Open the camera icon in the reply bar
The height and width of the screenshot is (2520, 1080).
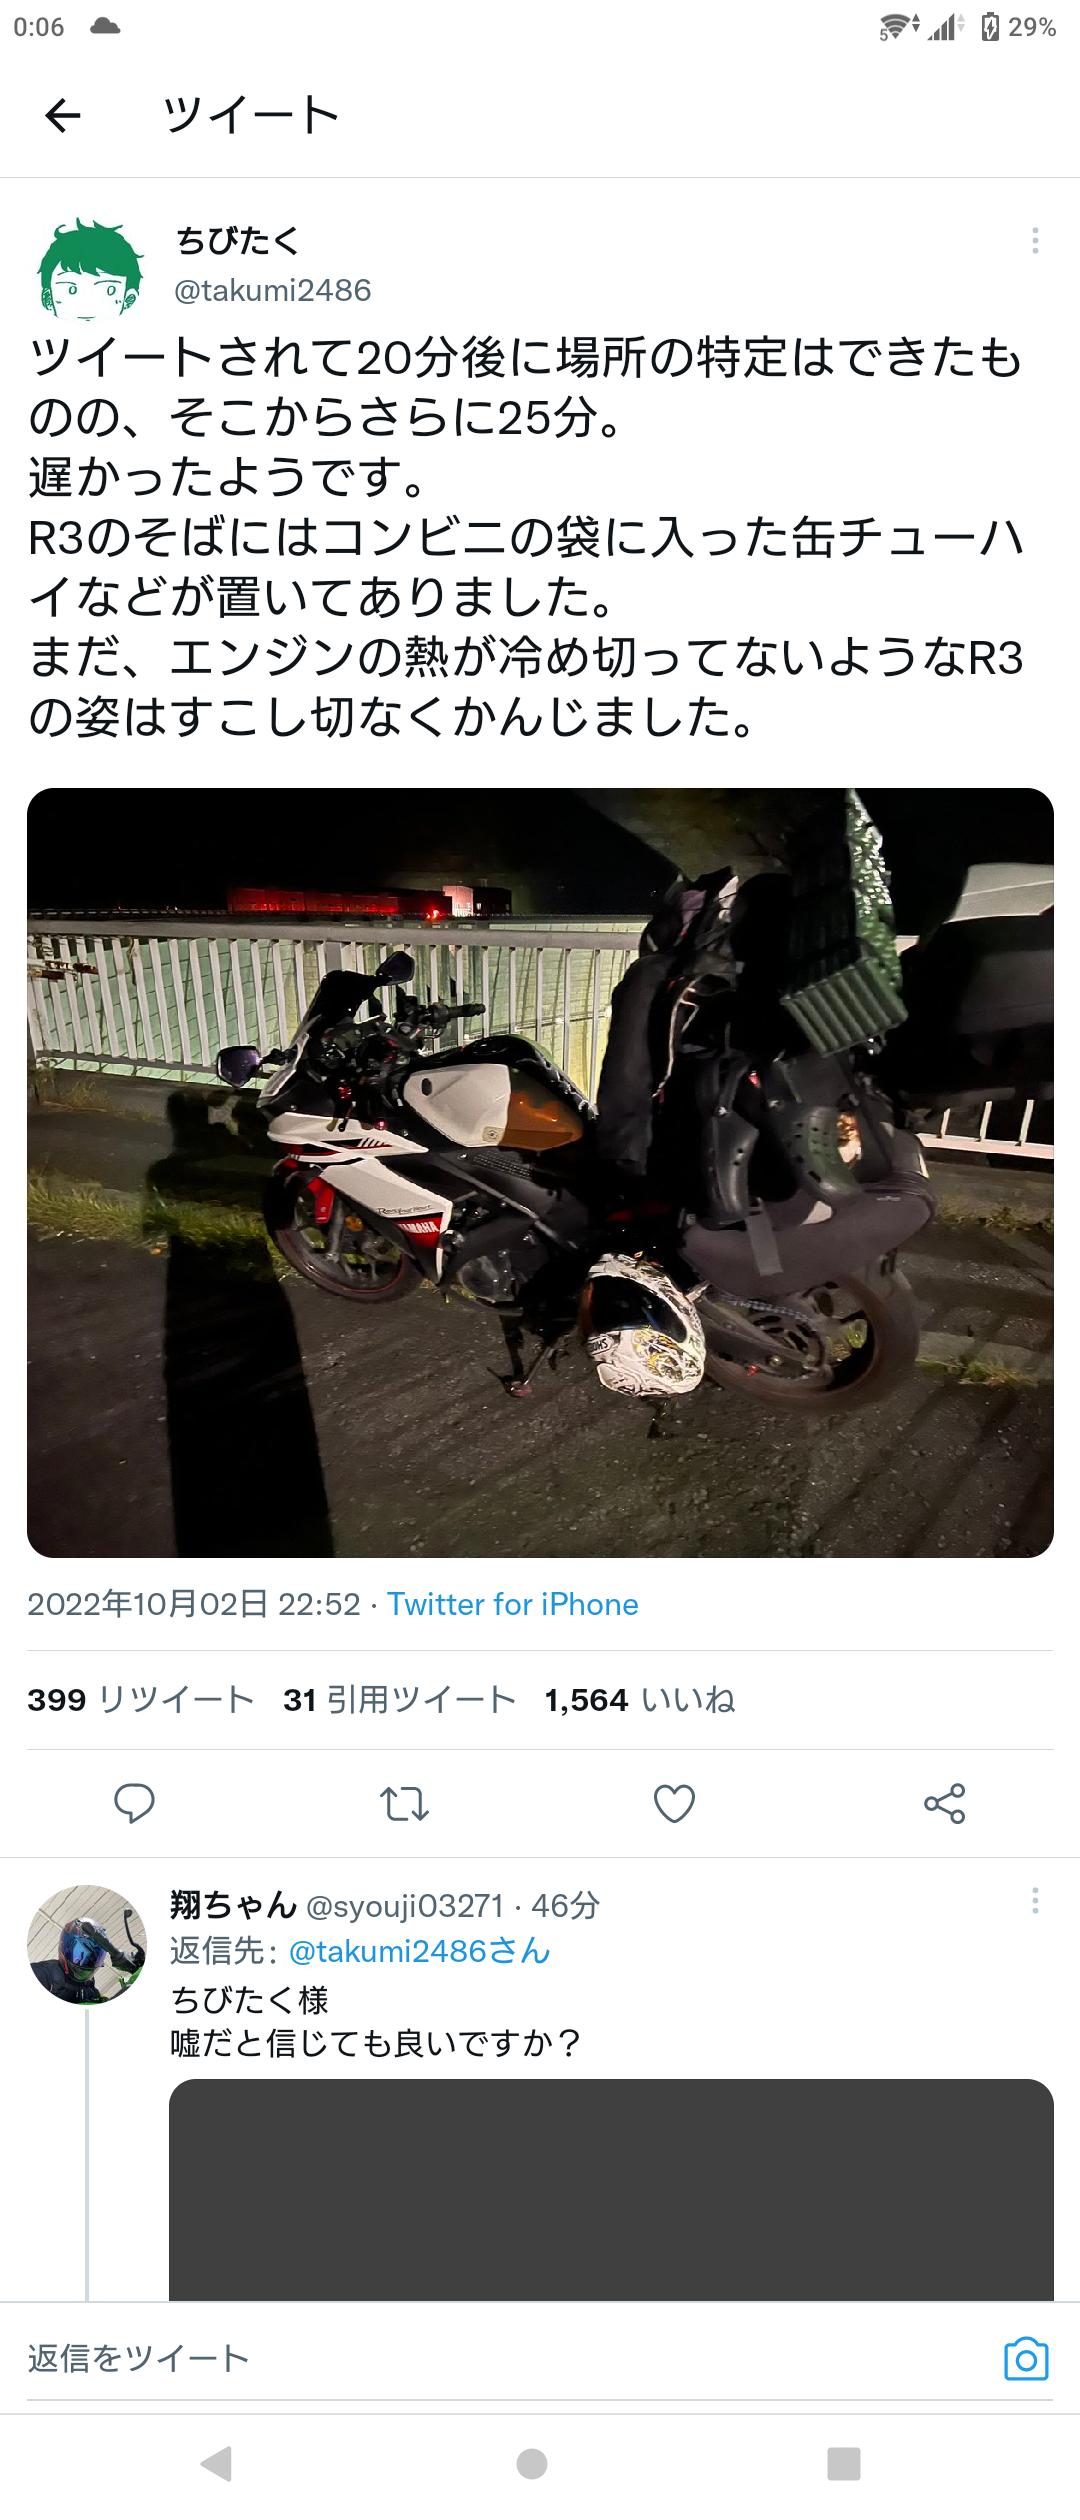tap(1025, 2359)
